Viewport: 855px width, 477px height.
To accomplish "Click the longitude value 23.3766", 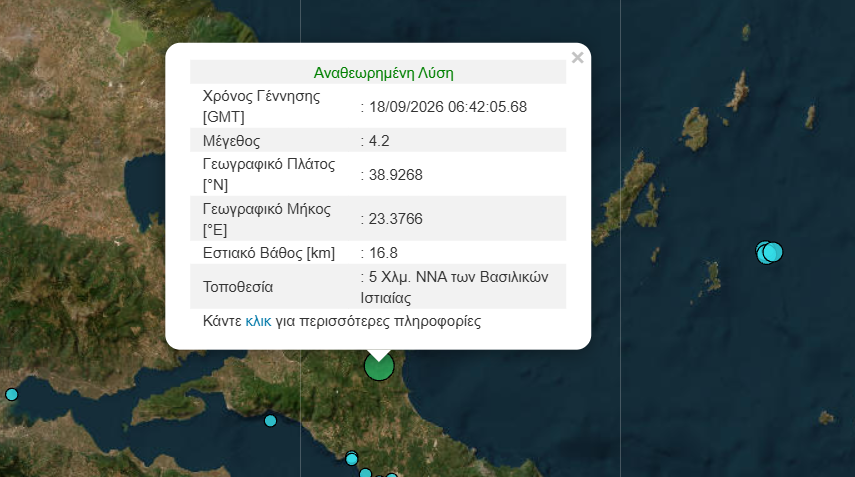I will [395, 219].
